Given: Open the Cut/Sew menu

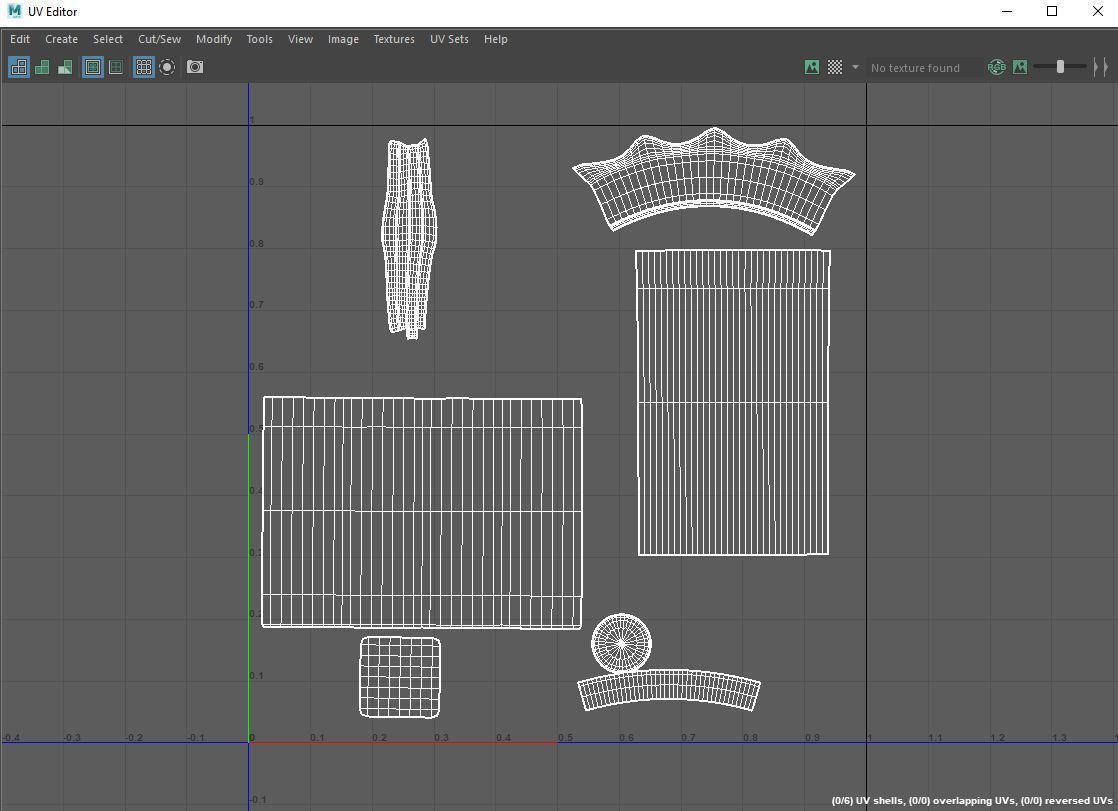Looking at the screenshot, I should 159,39.
